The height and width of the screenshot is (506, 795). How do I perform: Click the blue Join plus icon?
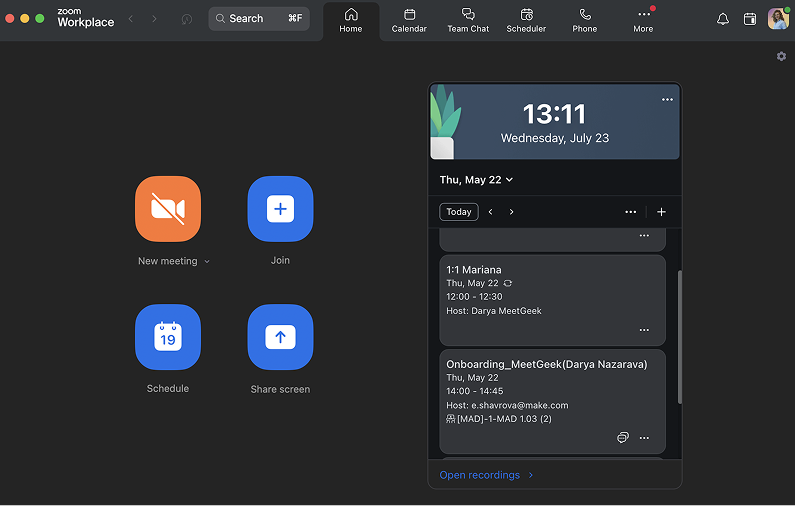[280, 209]
